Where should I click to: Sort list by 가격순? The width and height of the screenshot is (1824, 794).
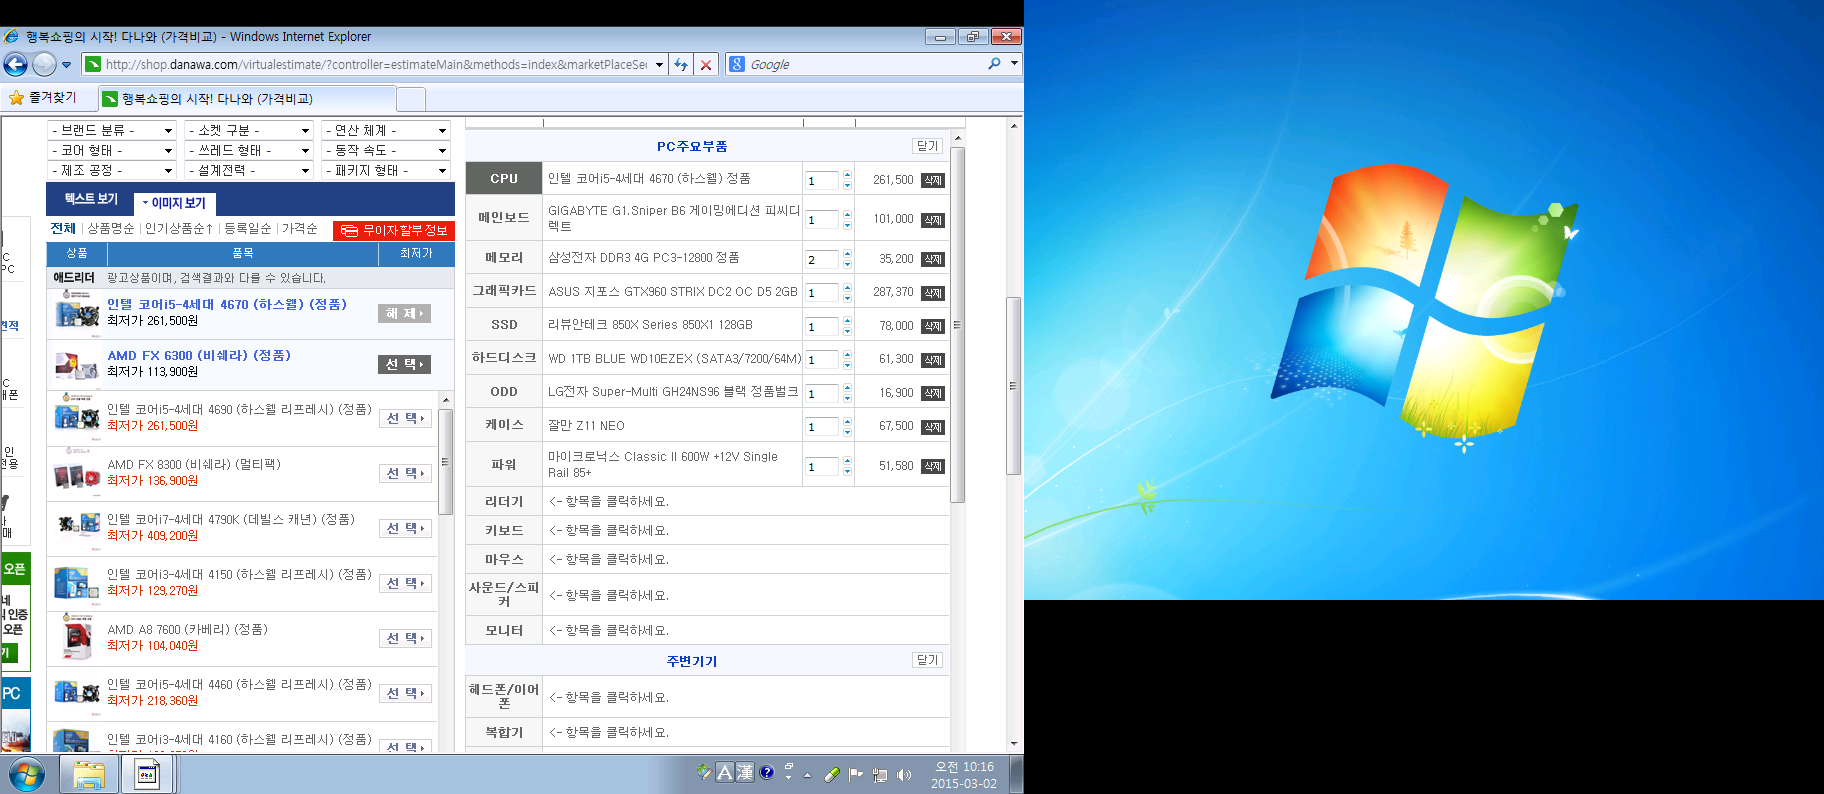click(x=299, y=229)
